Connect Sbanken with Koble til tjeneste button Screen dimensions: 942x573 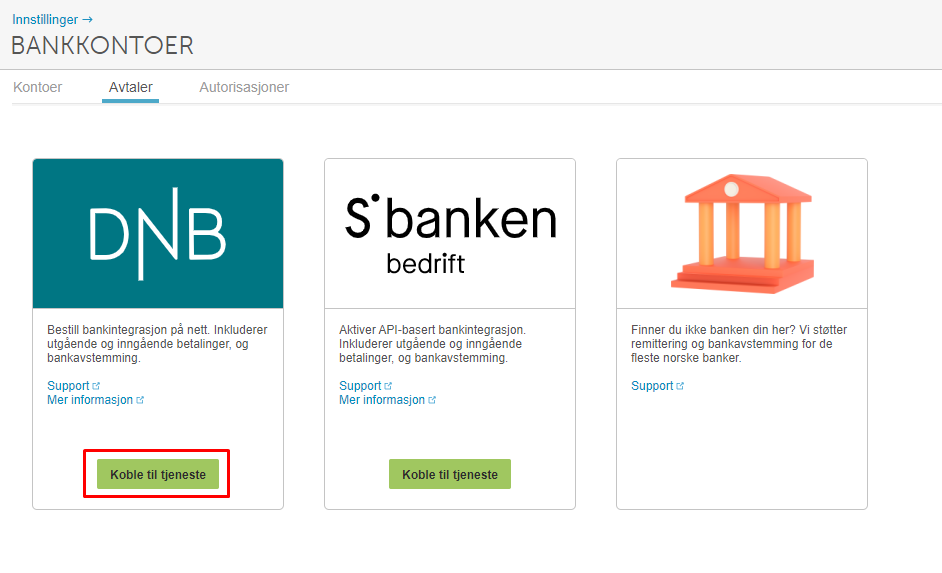tap(450, 474)
